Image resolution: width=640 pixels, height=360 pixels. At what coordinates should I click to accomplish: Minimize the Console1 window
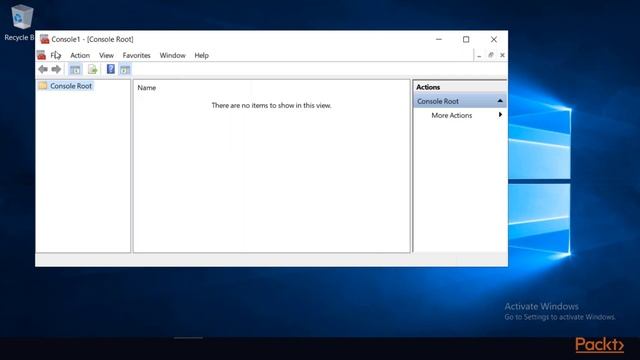[439, 39]
